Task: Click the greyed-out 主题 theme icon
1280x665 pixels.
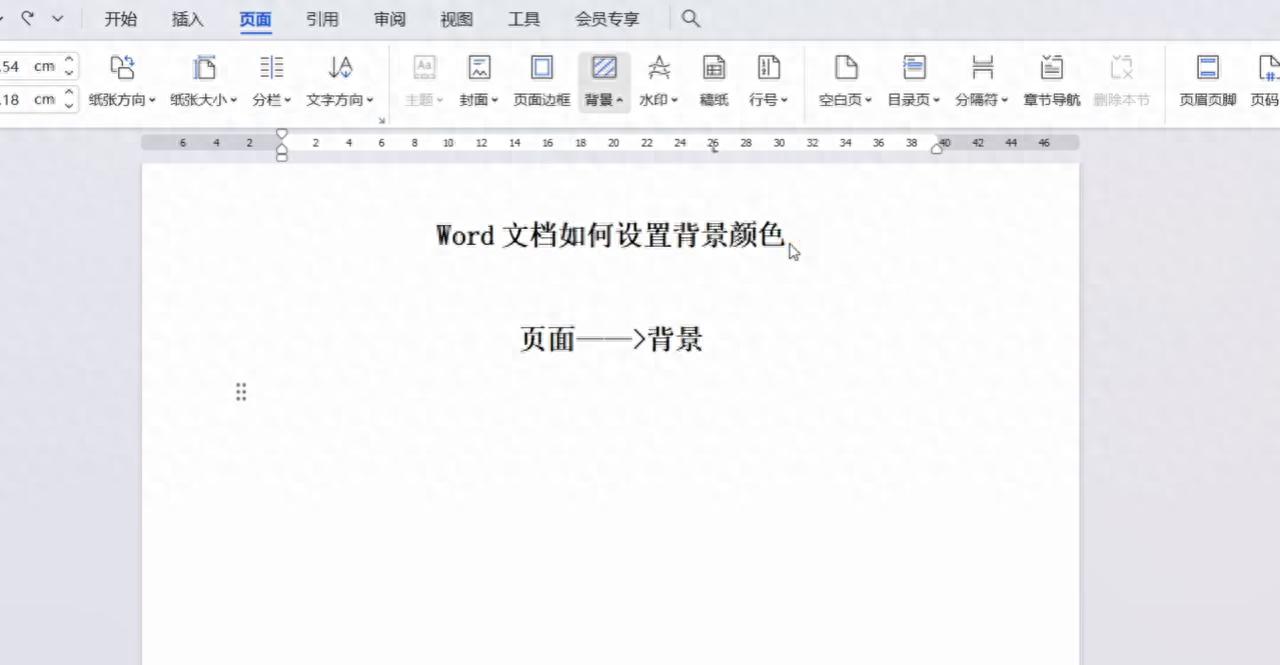Action: click(x=424, y=67)
